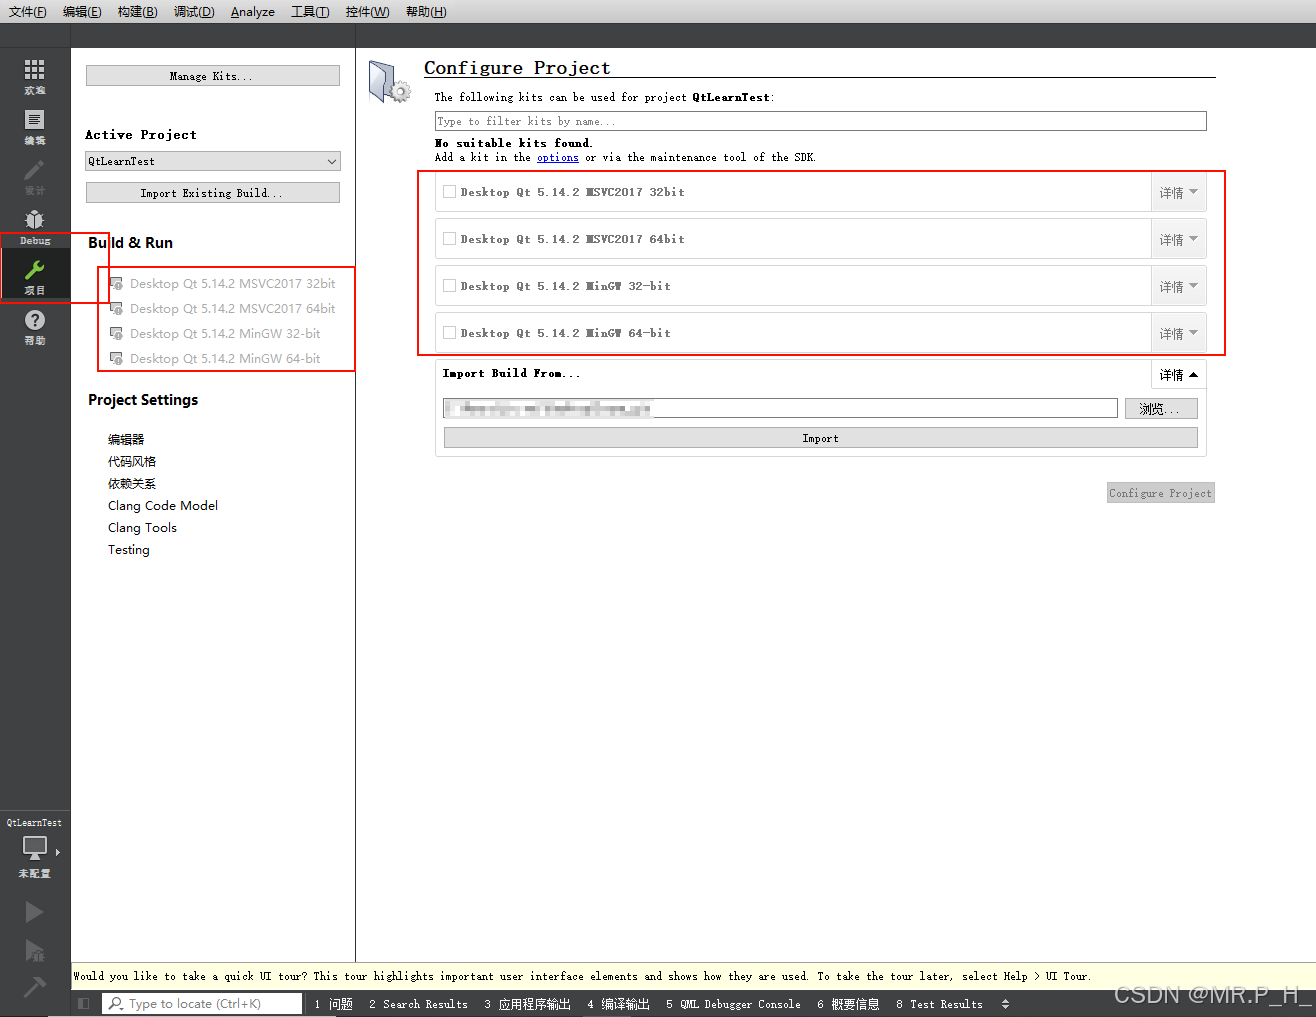The height and width of the screenshot is (1017, 1316).
Task: Open QtLearnTest kit selector monitor icon
Action: 35,848
